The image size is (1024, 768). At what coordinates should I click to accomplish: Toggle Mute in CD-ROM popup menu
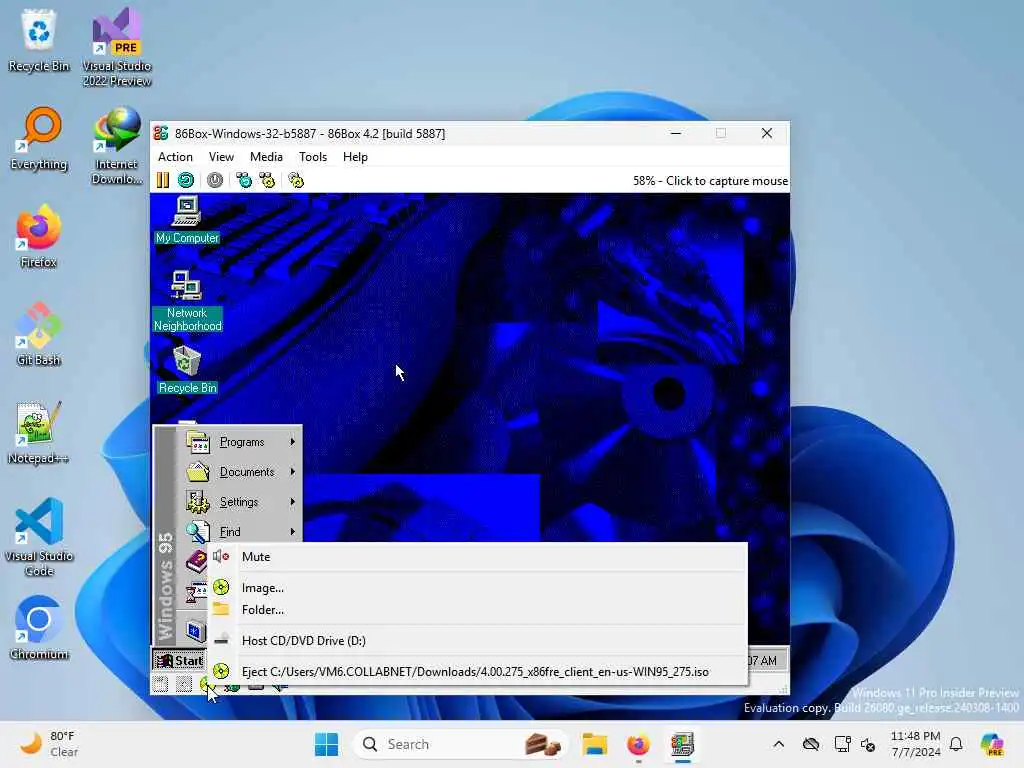coord(477,556)
